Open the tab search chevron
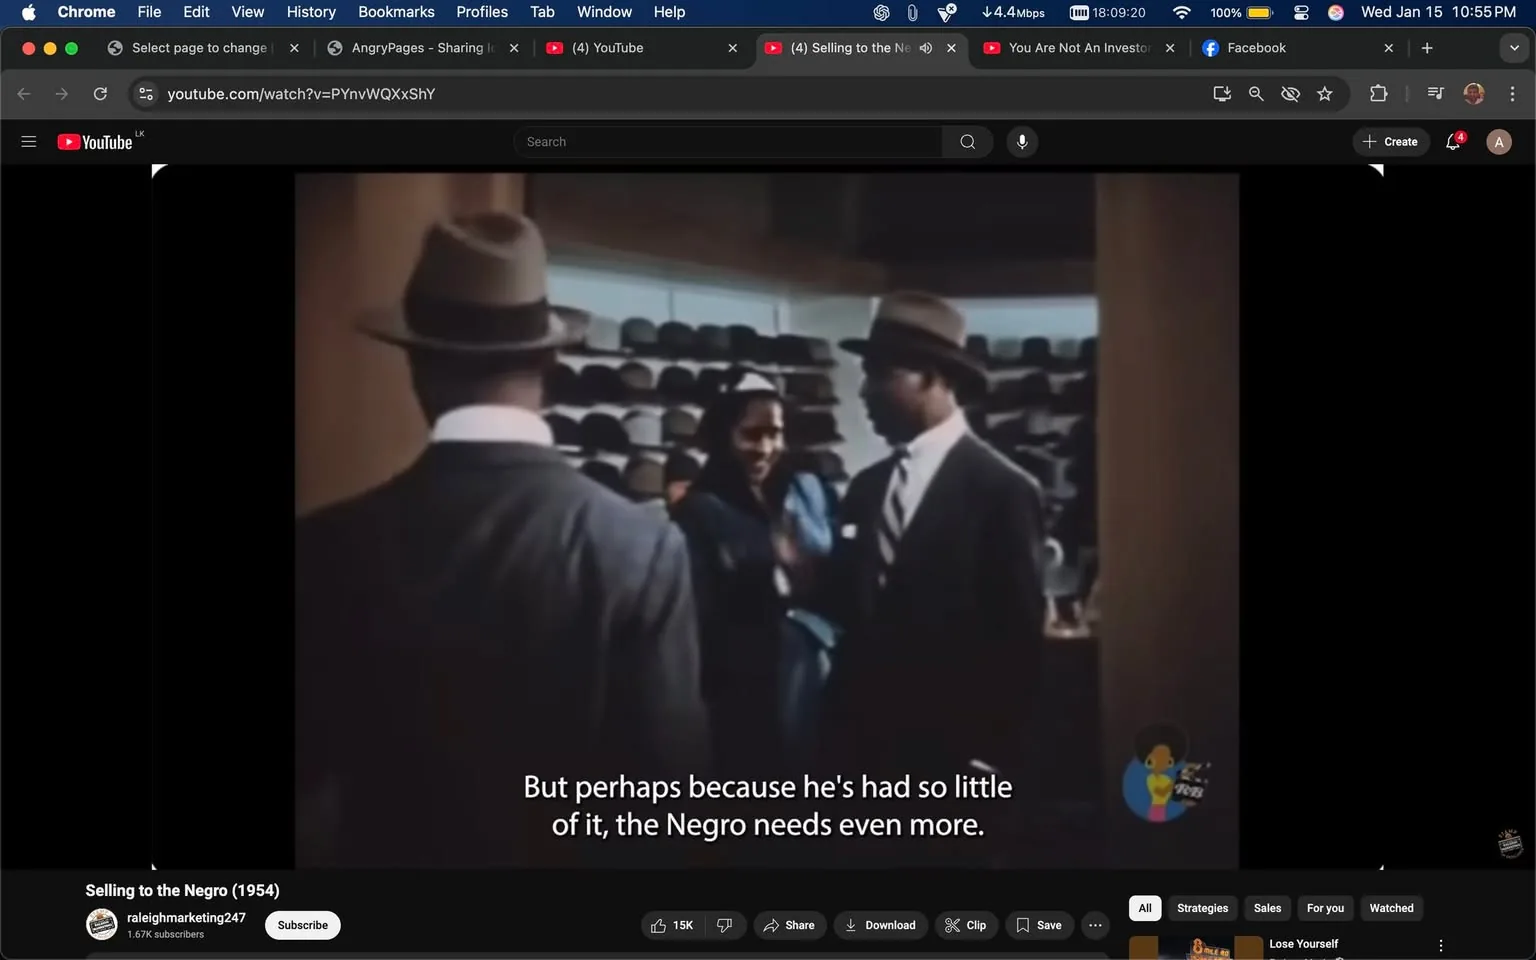This screenshot has height=960, width=1536. point(1513,47)
